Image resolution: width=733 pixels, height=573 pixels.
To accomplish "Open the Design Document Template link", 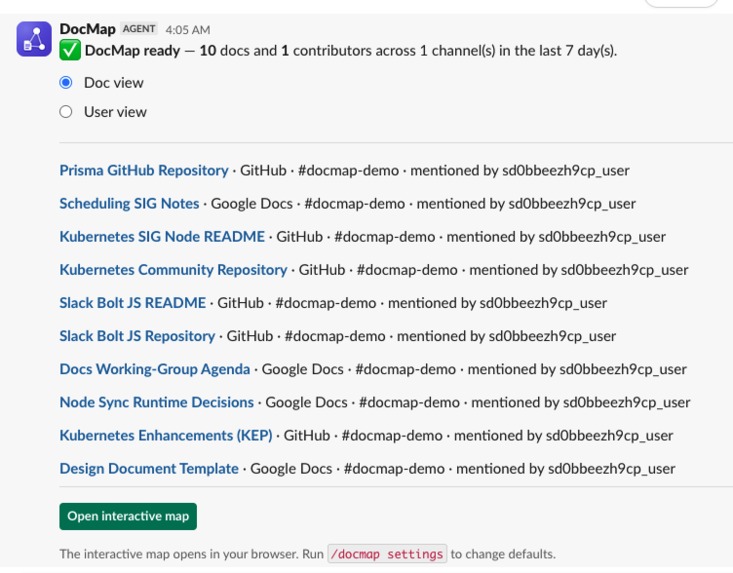I will [x=149, y=469].
